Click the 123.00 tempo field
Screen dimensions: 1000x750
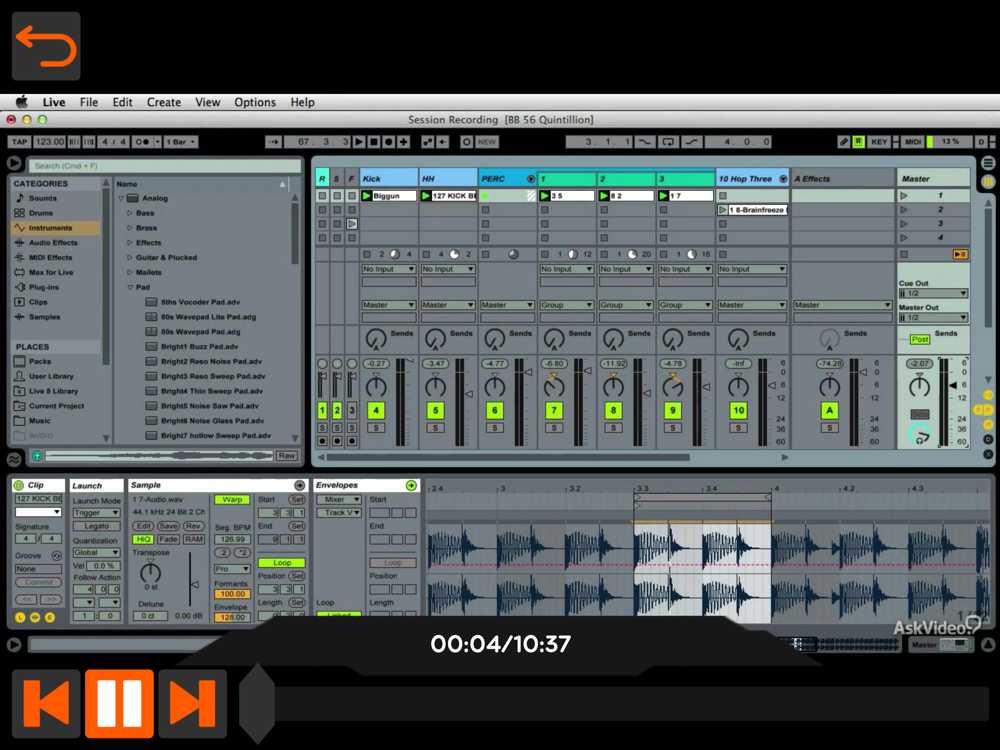click(x=49, y=142)
